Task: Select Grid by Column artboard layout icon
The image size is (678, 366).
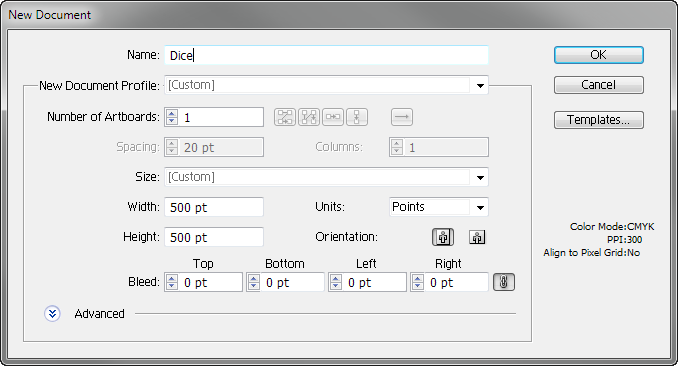Action: coord(309,117)
